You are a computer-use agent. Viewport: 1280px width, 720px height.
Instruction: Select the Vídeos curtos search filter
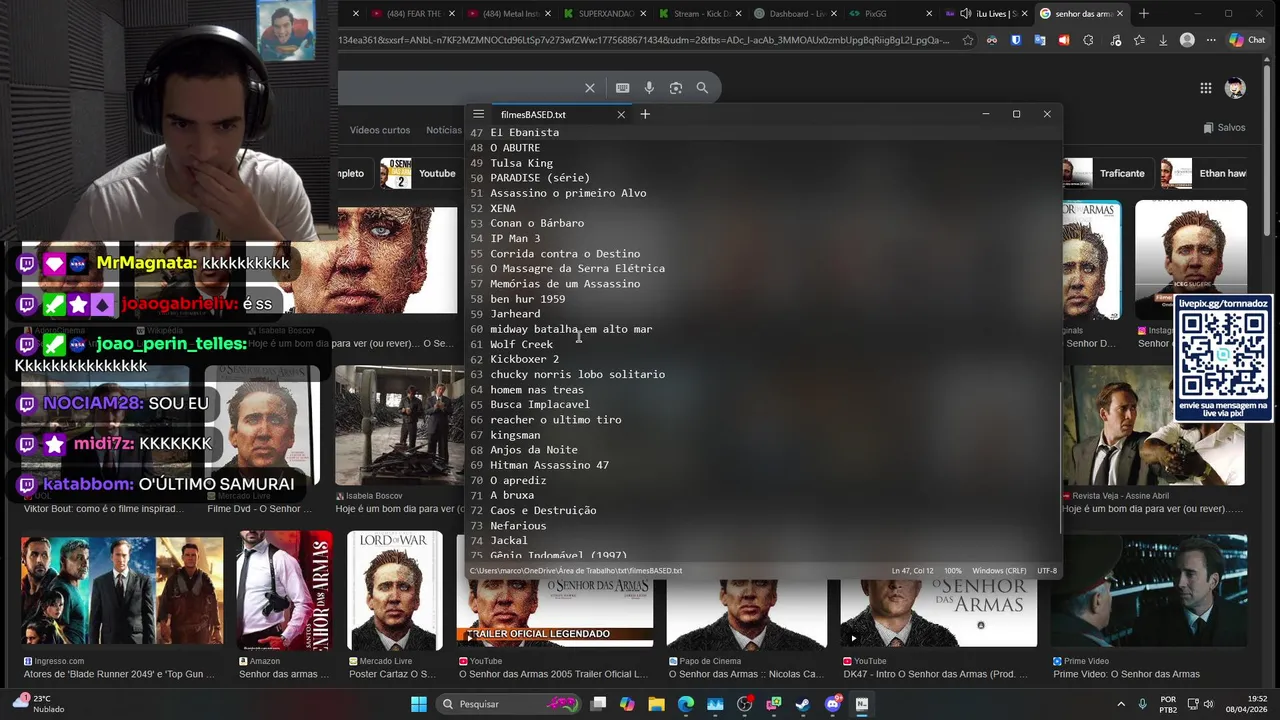380,130
